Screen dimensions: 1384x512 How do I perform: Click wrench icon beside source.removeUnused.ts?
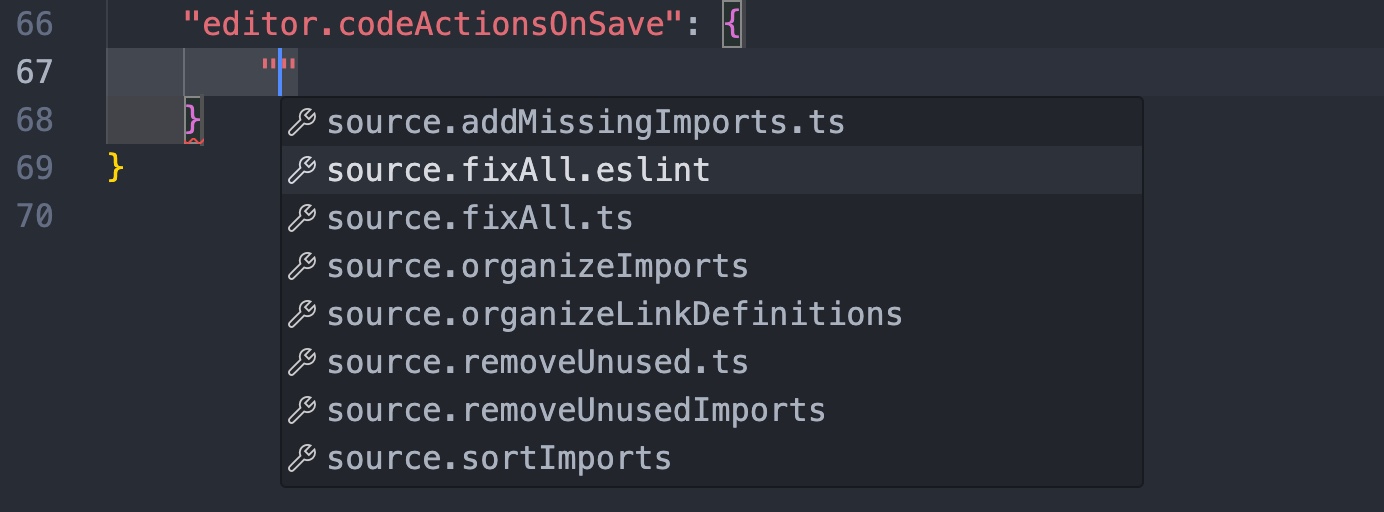click(302, 362)
